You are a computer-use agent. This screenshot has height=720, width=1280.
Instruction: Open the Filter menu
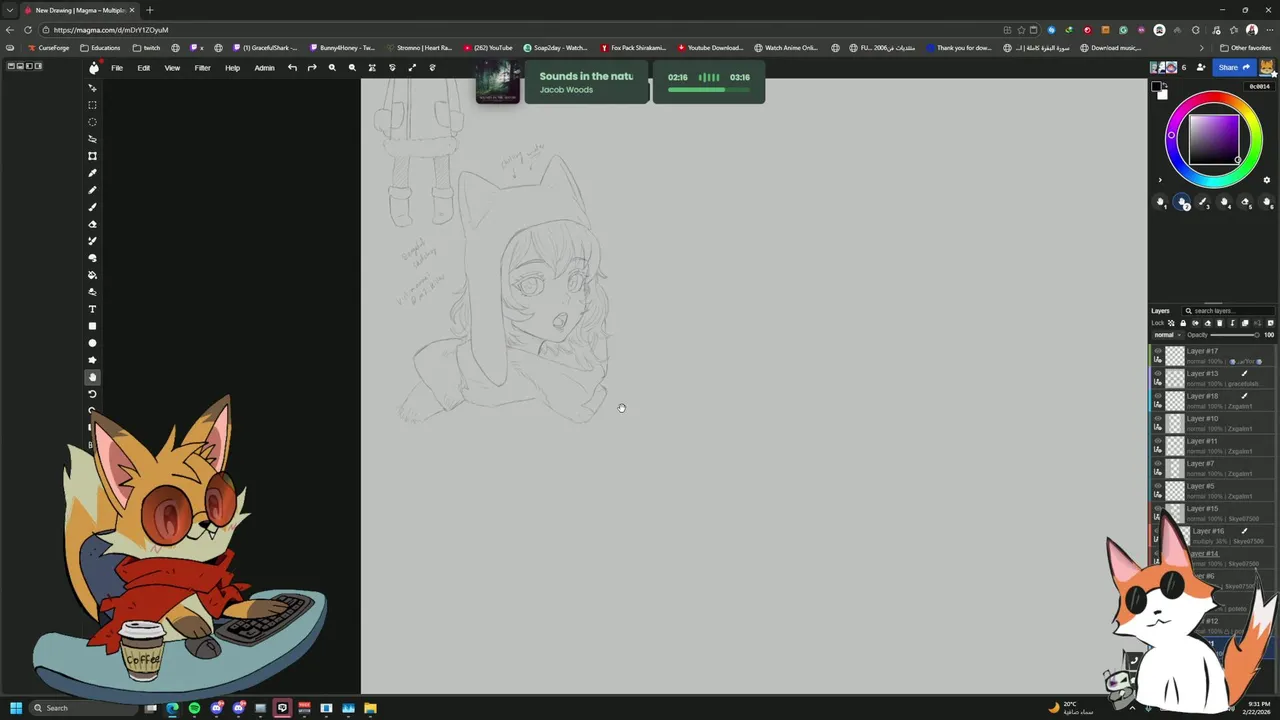pyautogui.click(x=203, y=68)
